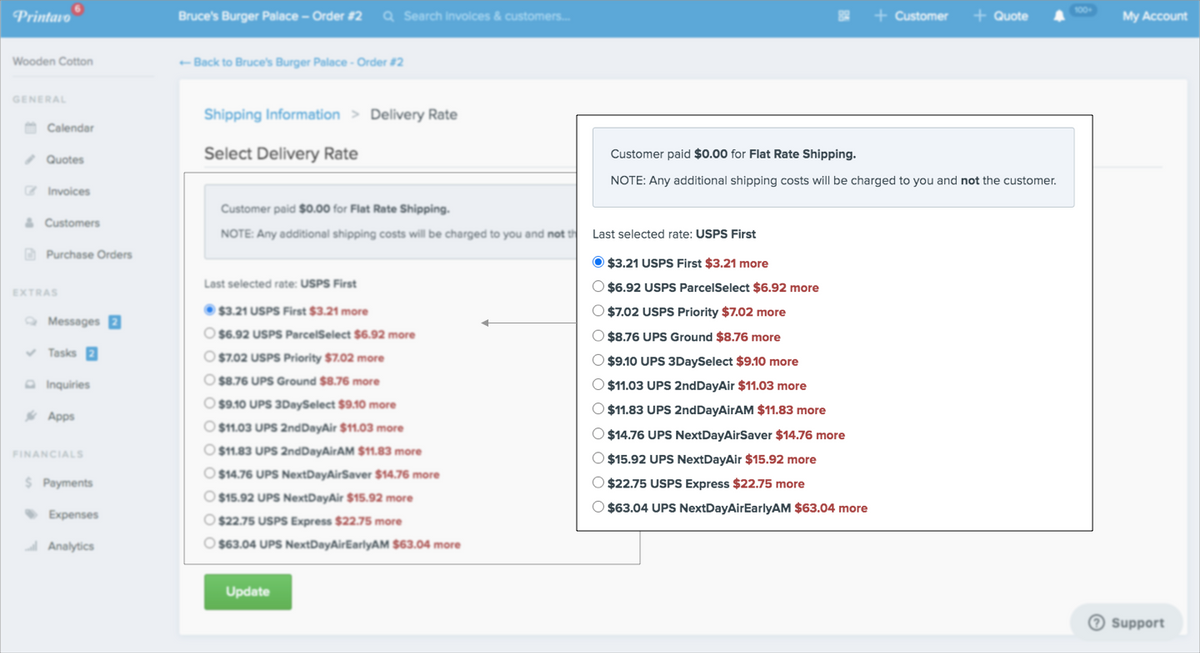The height and width of the screenshot is (653, 1200).
Task: Click the green Update button
Action: pyautogui.click(x=248, y=592)
